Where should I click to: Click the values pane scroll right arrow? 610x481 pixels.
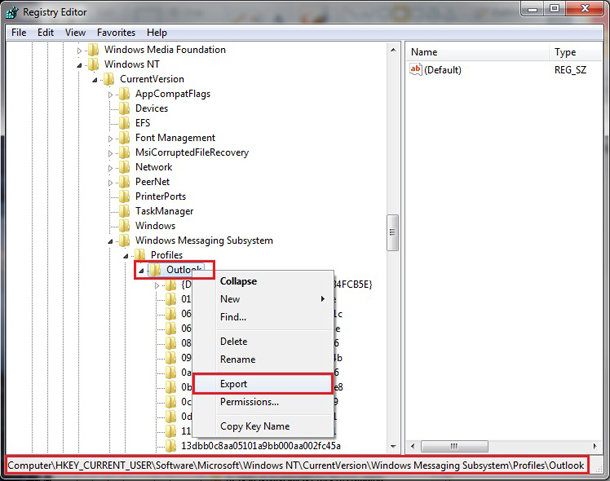[595, 446]
